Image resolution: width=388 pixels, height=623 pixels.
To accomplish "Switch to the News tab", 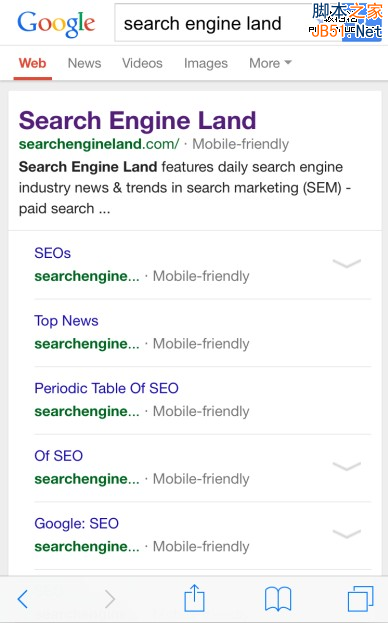I will [x=84, y=63].
